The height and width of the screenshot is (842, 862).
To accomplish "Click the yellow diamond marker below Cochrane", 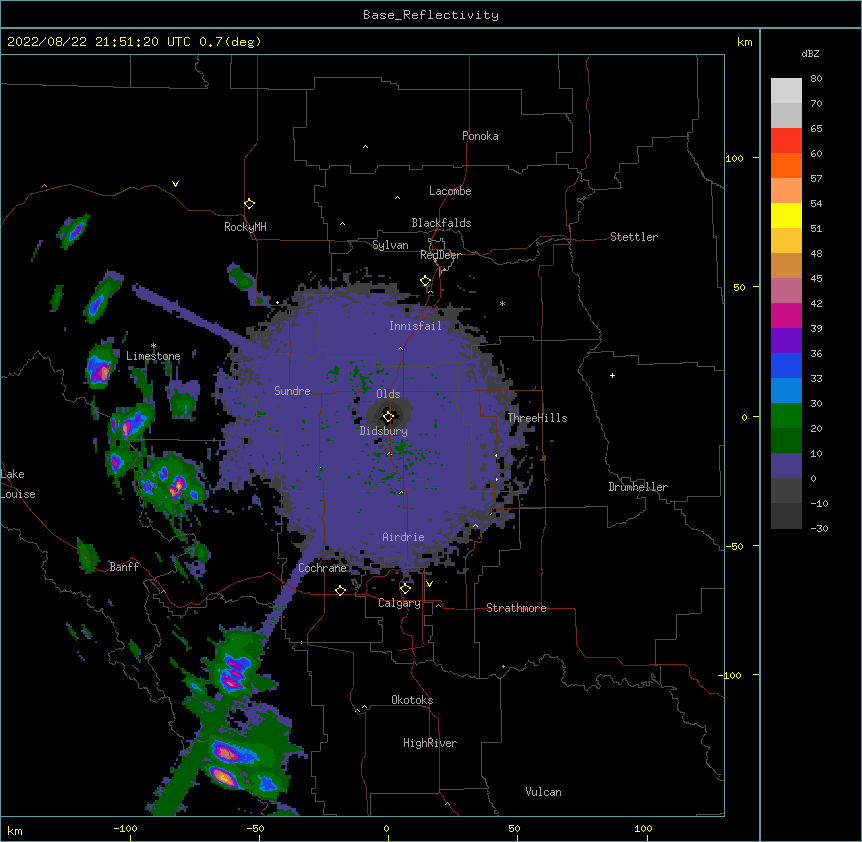I will 340,590.
